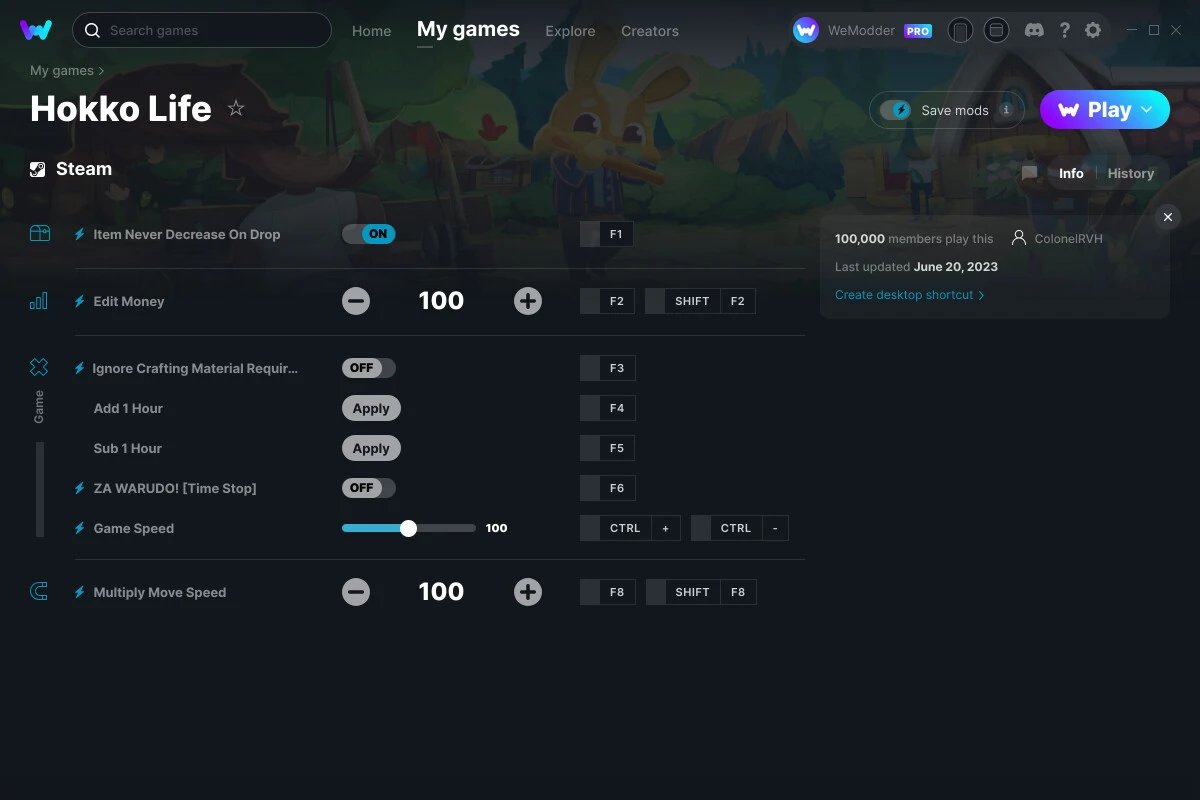This screenshot has height=800, width=1200.
Task: Favorite Hokko Life with the star icon
Action: coord(236,108)
